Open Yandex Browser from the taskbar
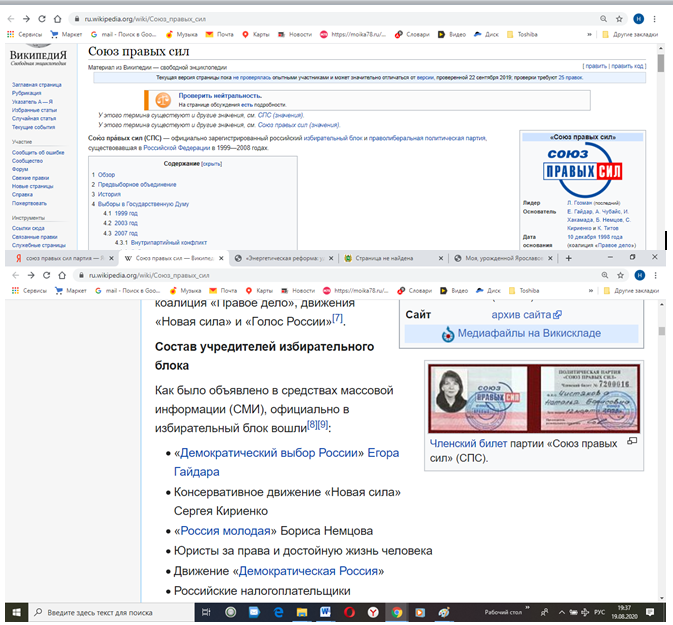This screenshot has height=625, width=673. click(373, 612)
